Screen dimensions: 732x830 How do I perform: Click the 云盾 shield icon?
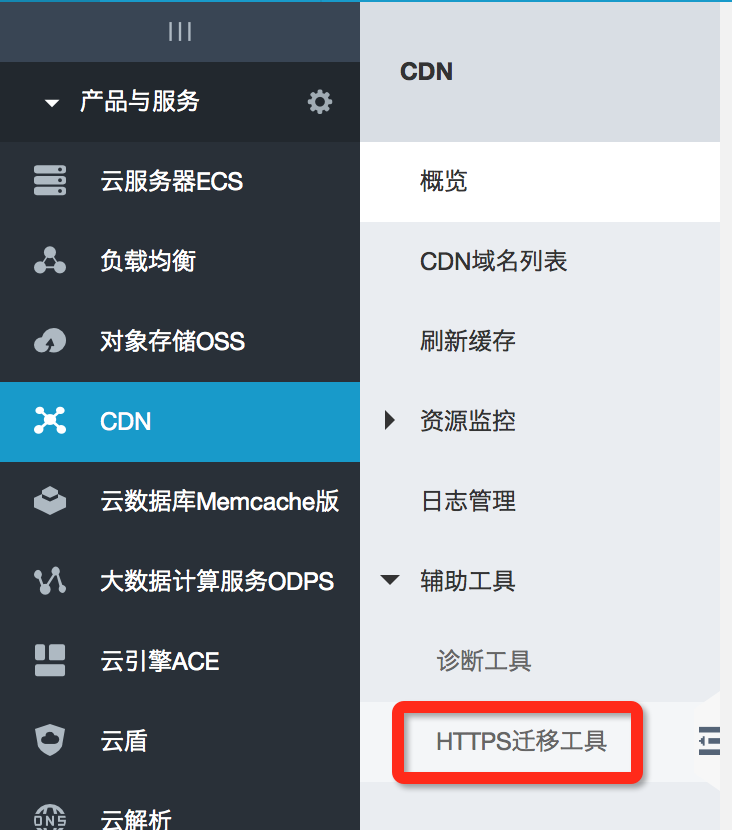(x=50, y=741)
